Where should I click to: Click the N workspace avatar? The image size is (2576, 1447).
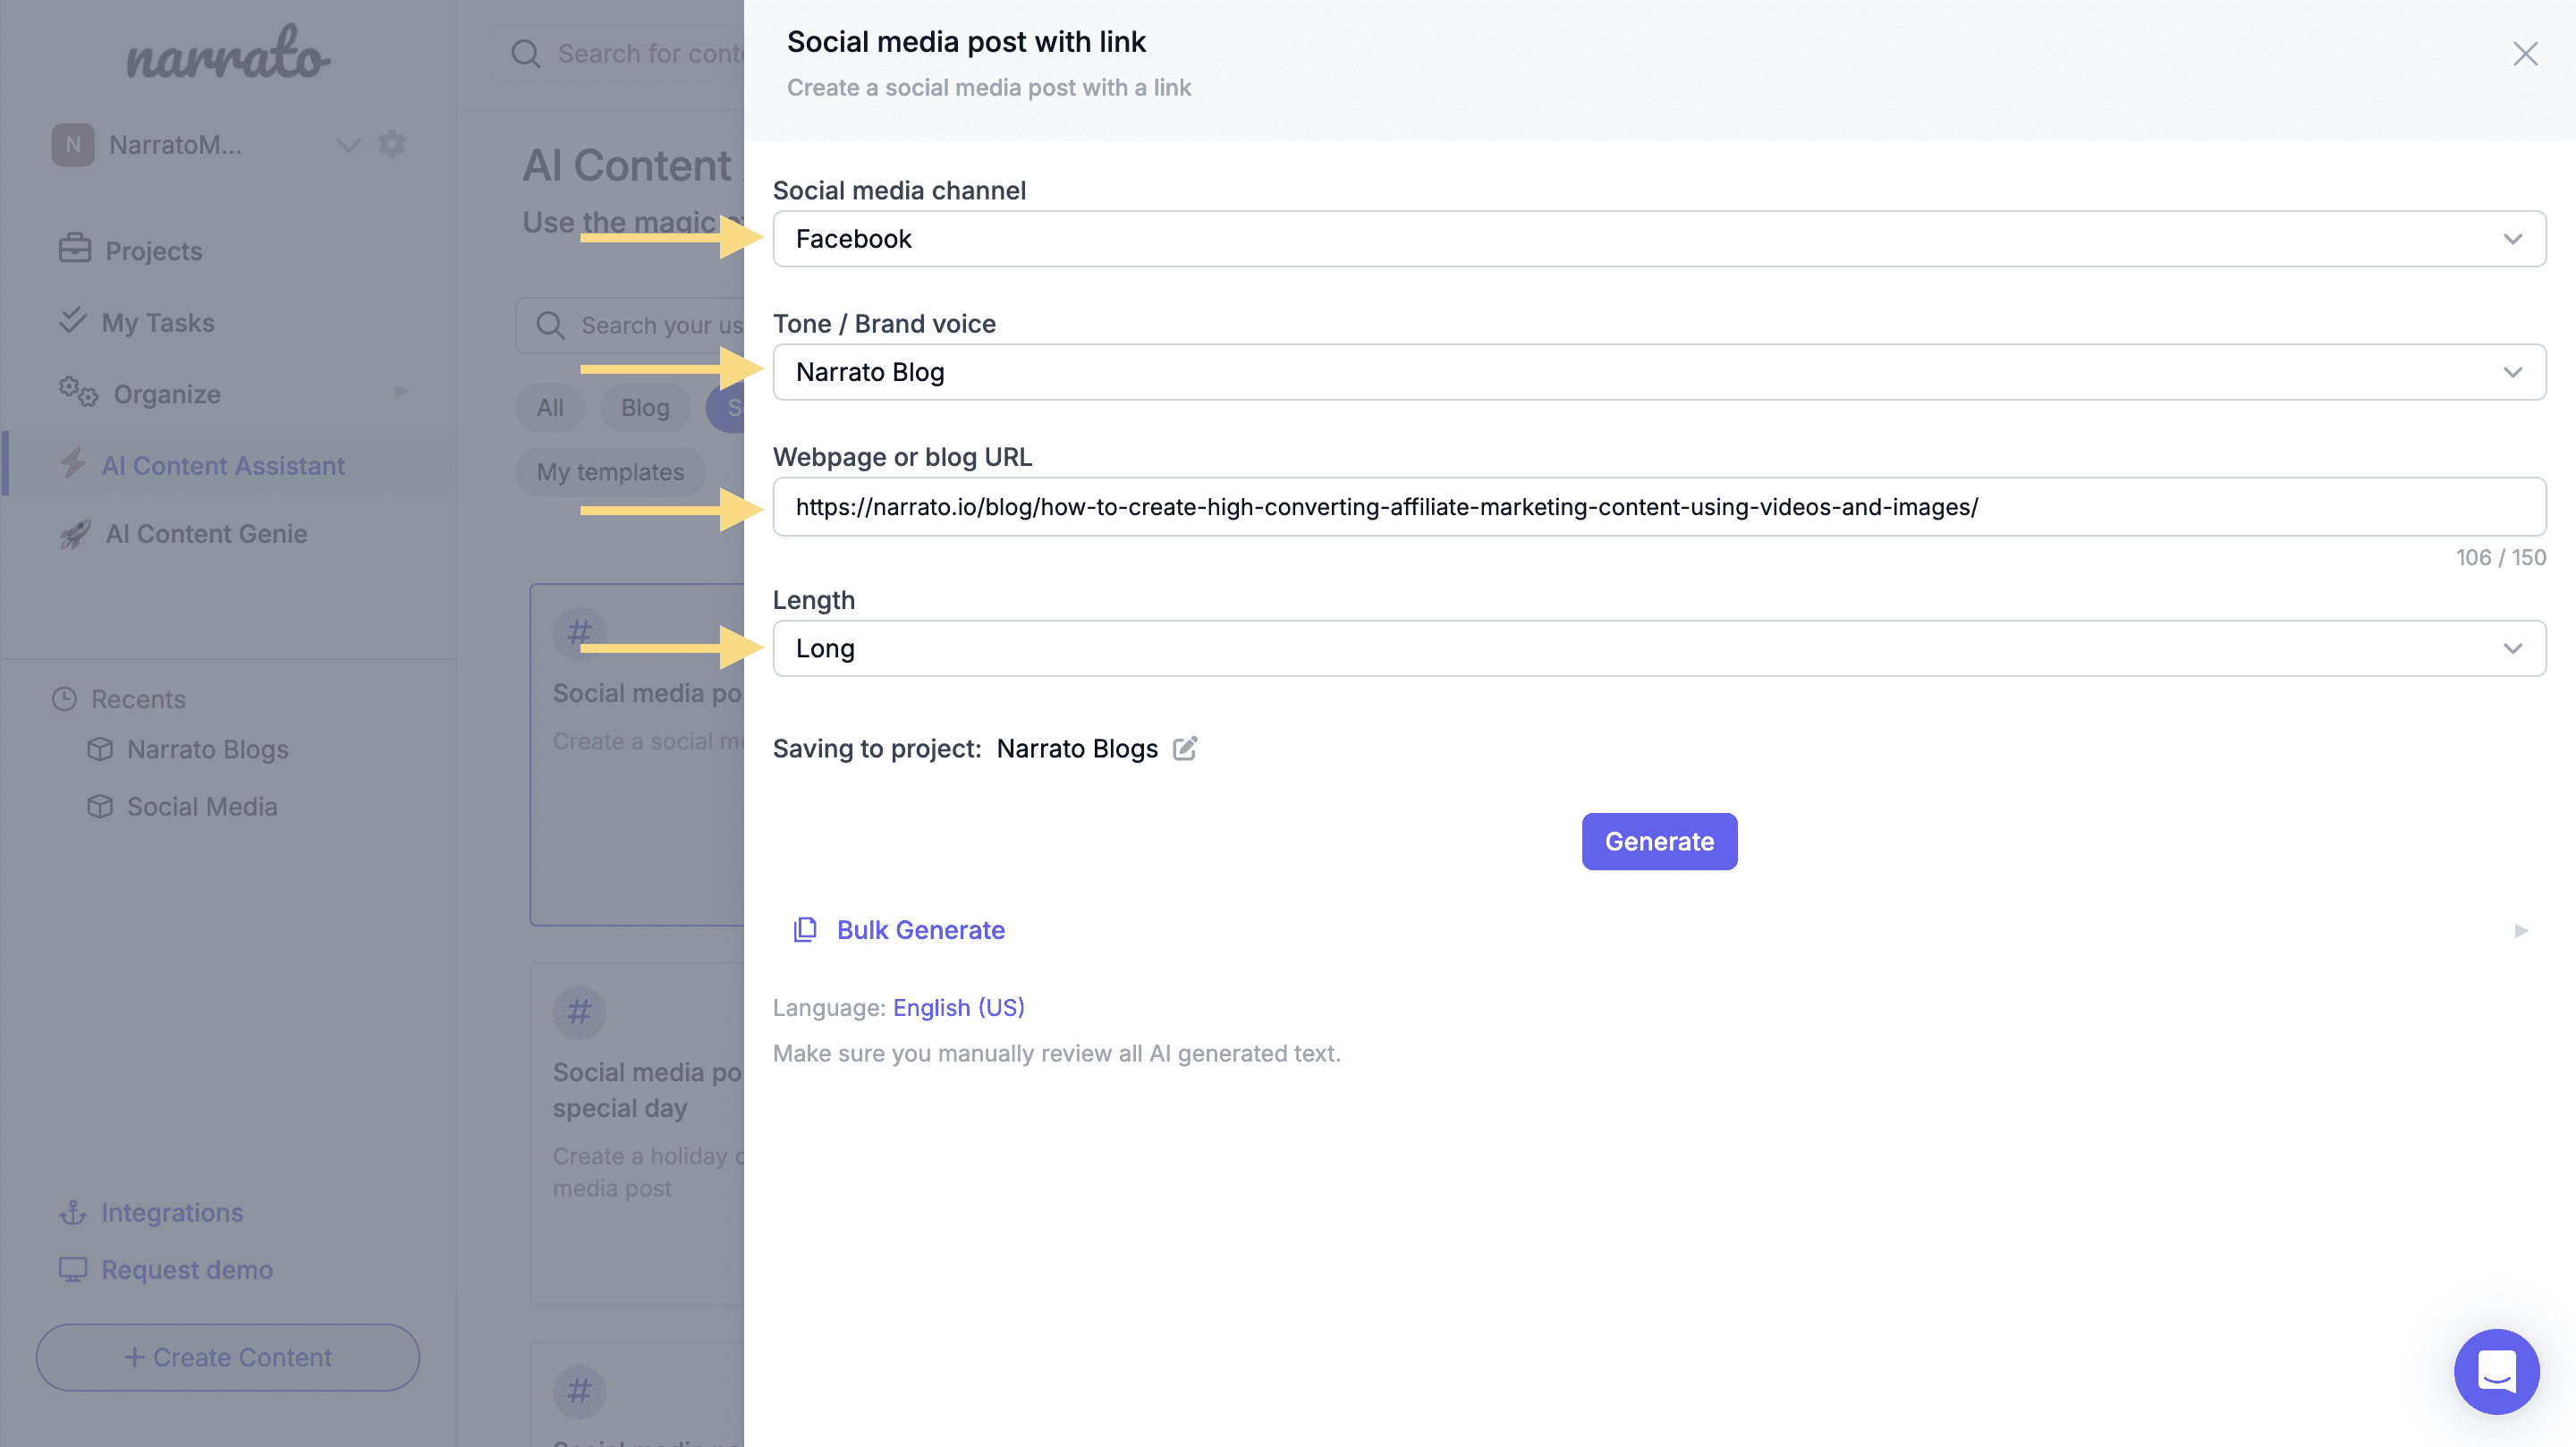pos(73,145)
